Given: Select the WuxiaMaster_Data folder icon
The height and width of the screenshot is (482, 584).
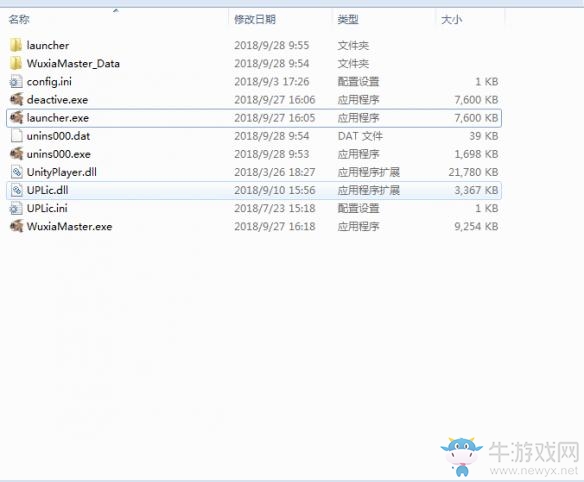Looking at the screenshot, I should [x=16, y=63].
